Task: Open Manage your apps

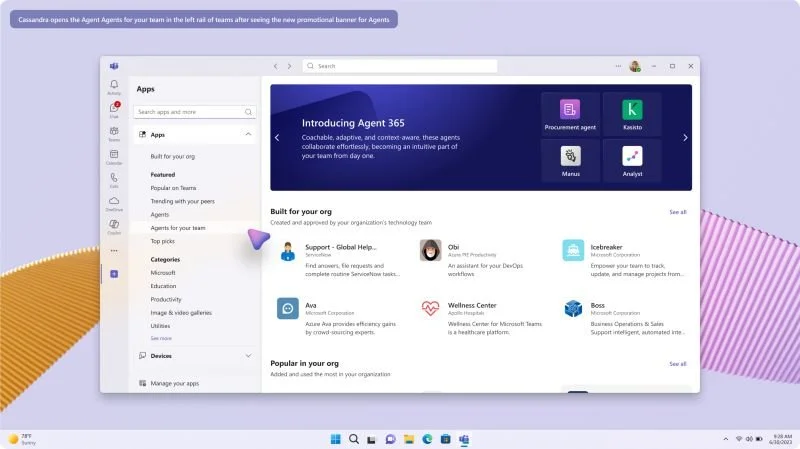Action: coord(174,383)
